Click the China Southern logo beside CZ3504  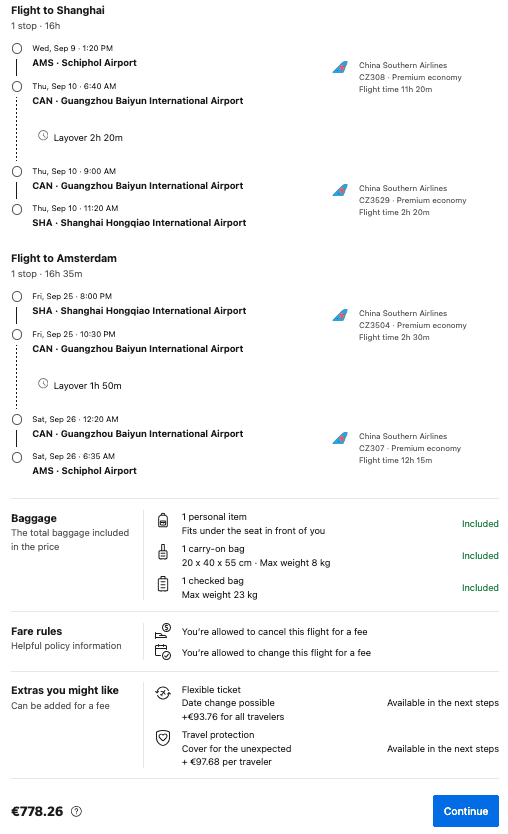click(x=340, y=315)
